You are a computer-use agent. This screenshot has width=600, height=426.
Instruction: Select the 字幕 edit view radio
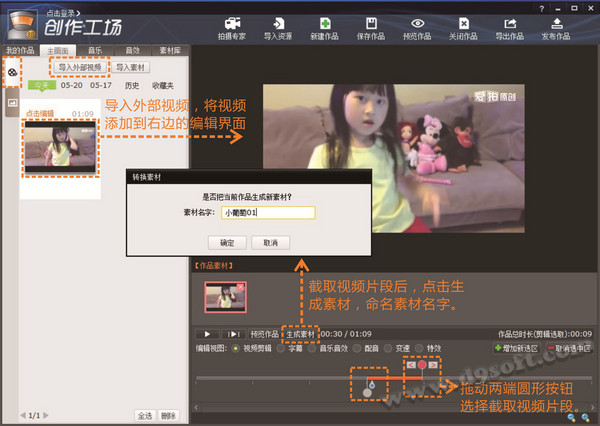(x=280, y=348)
